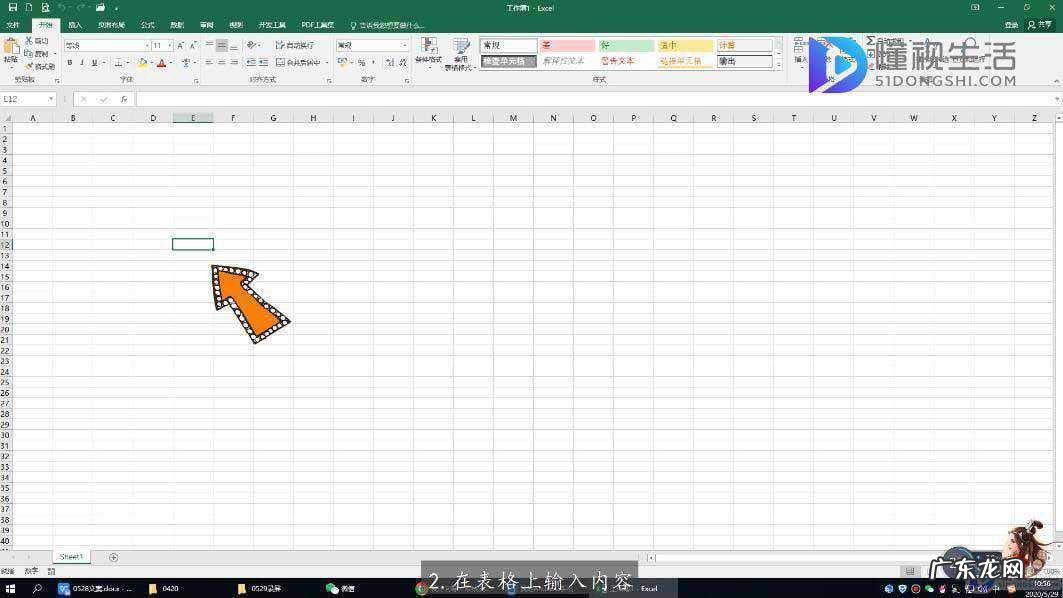Toggle Bold formatting

70,63
